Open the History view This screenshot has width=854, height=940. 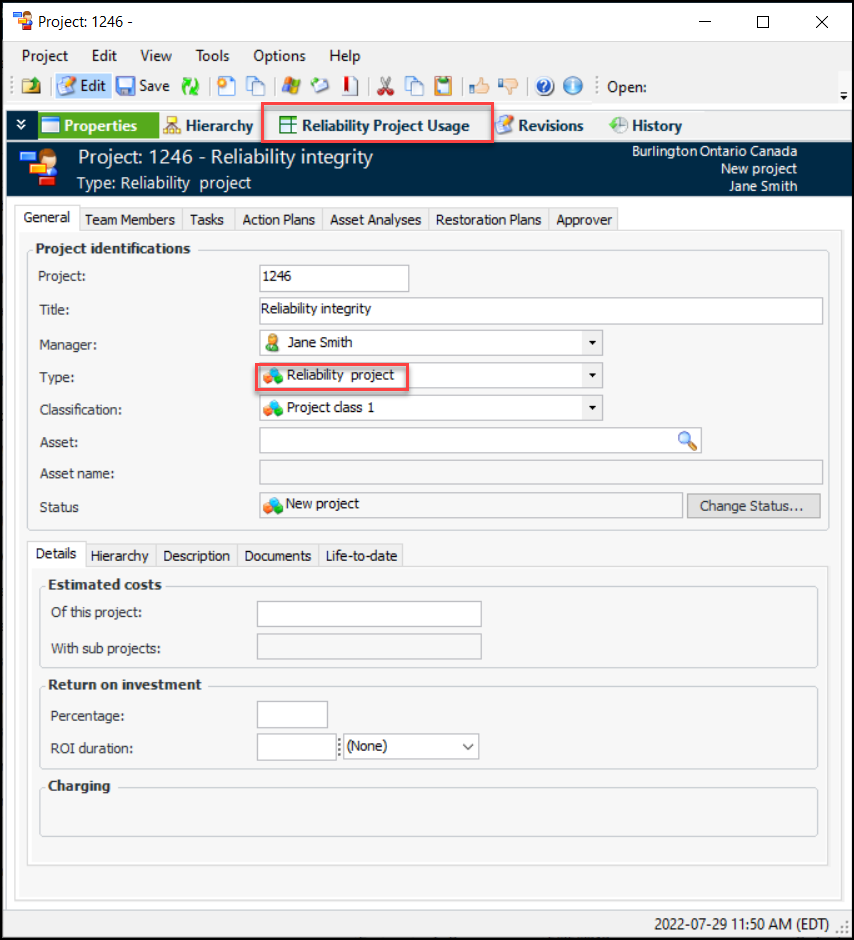645,125
